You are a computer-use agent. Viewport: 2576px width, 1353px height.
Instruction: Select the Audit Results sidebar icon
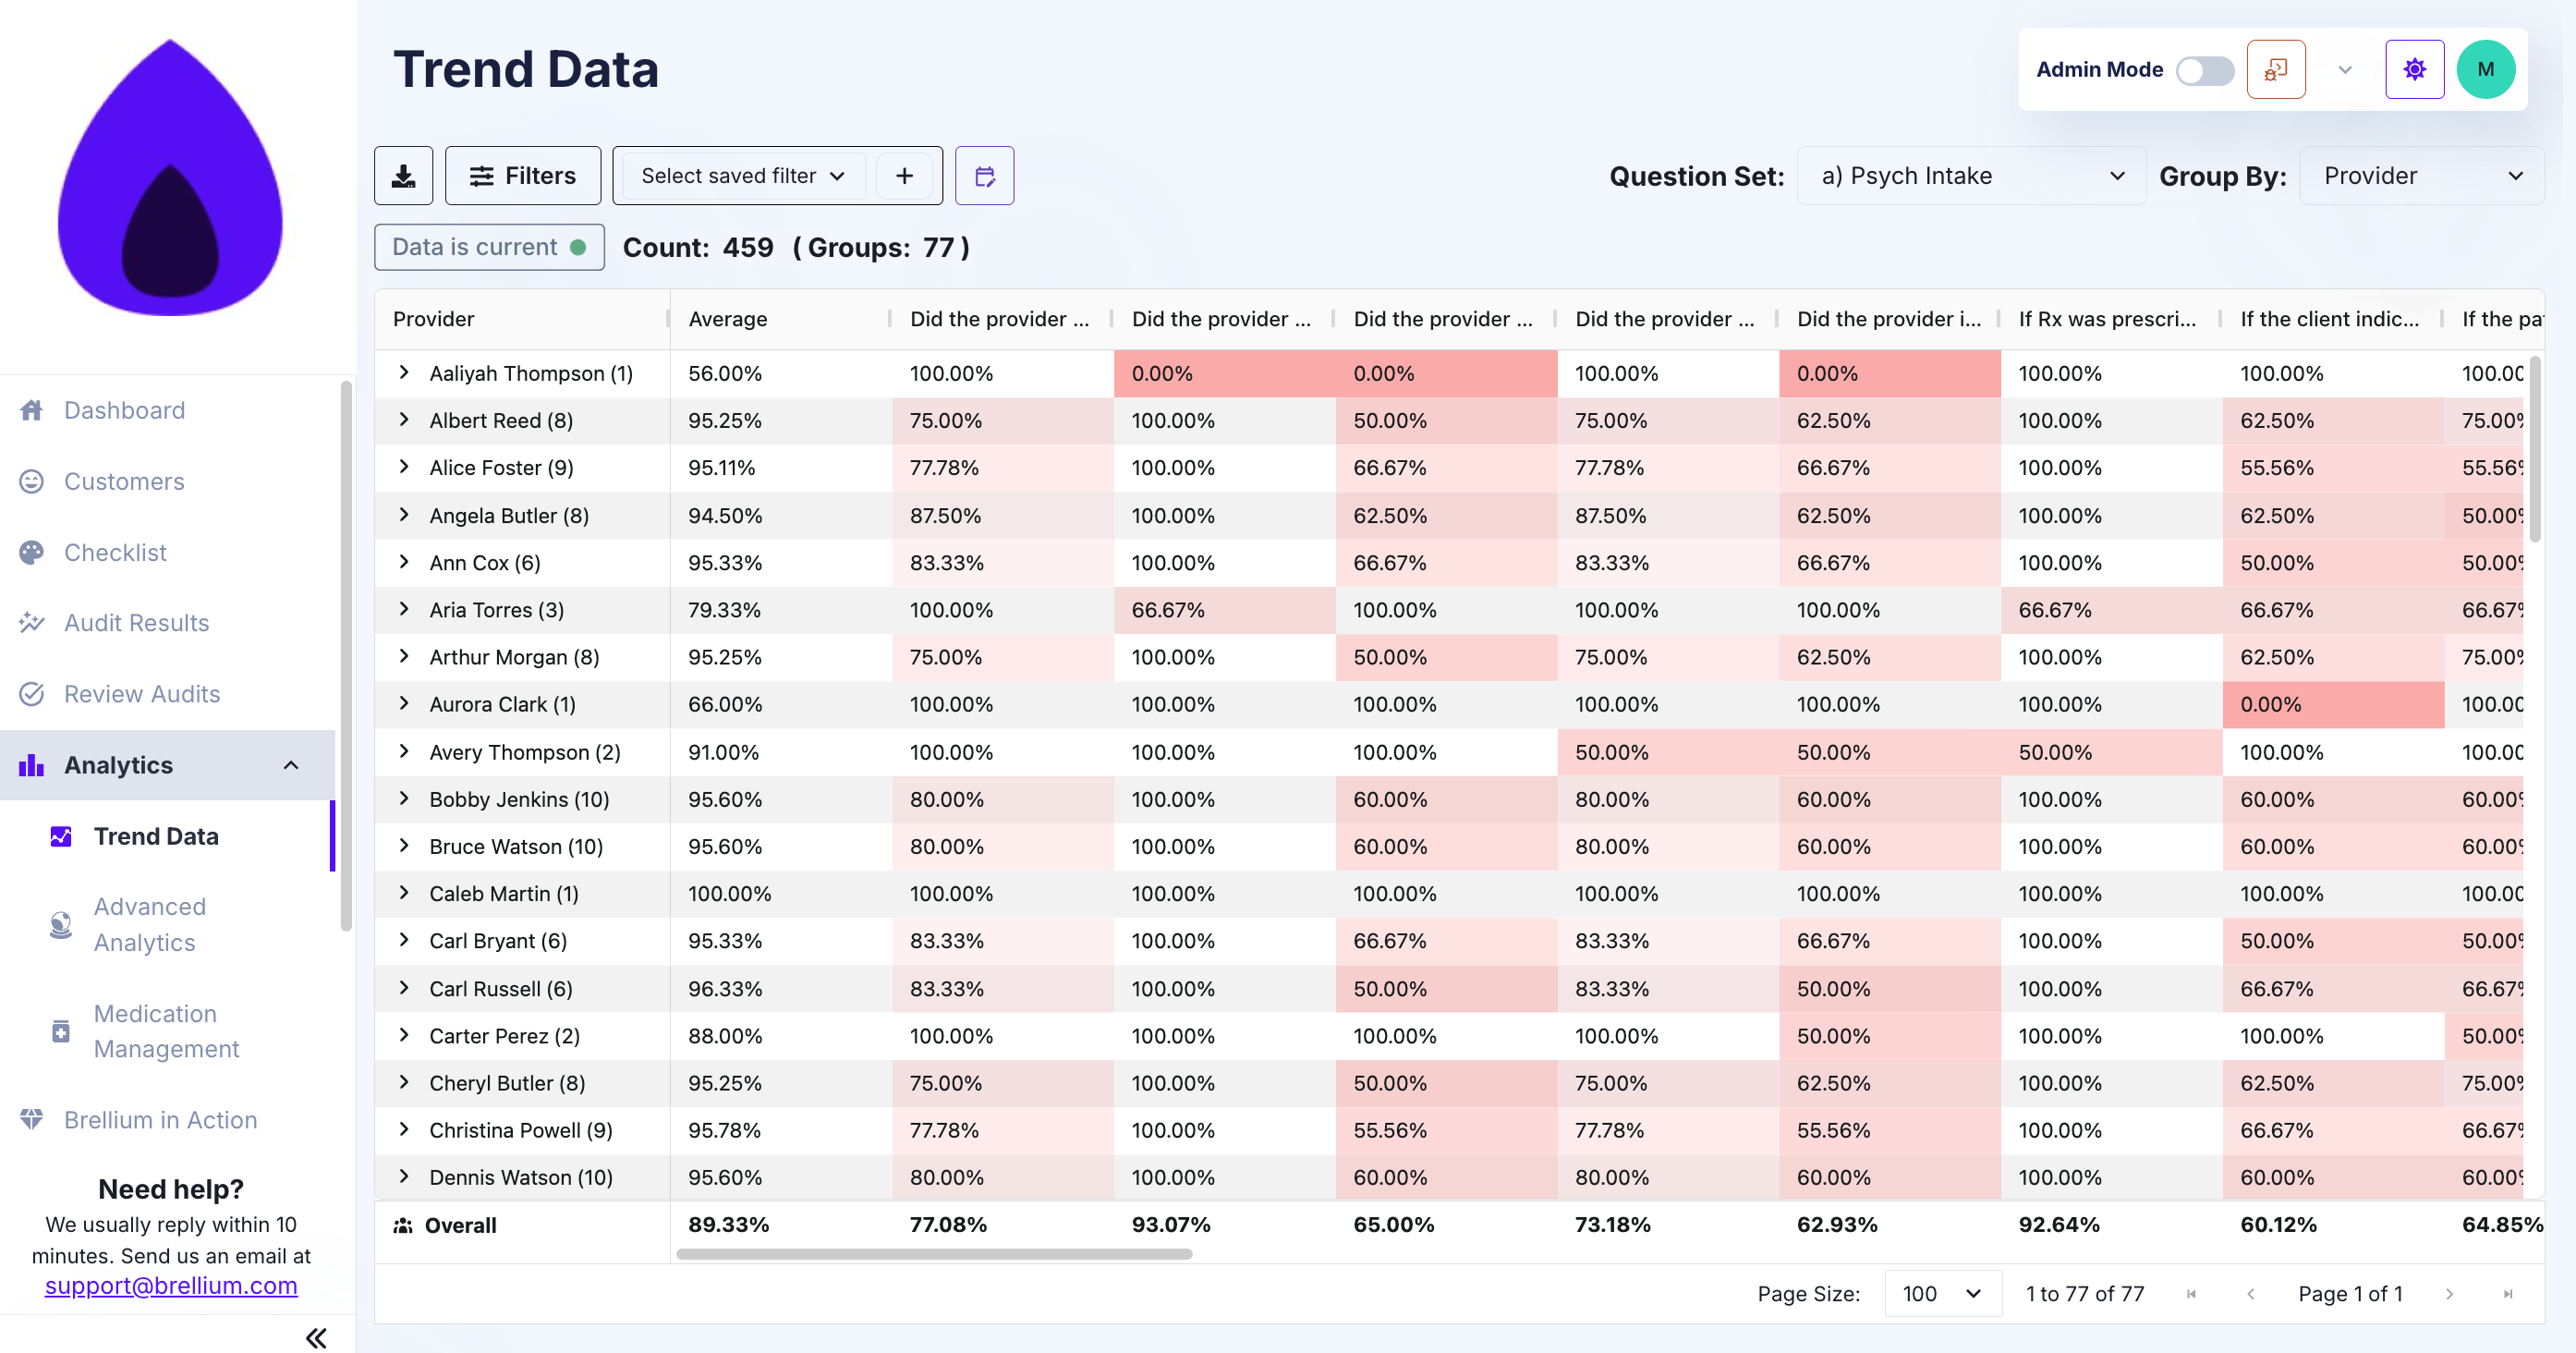(x=33, y=622)
